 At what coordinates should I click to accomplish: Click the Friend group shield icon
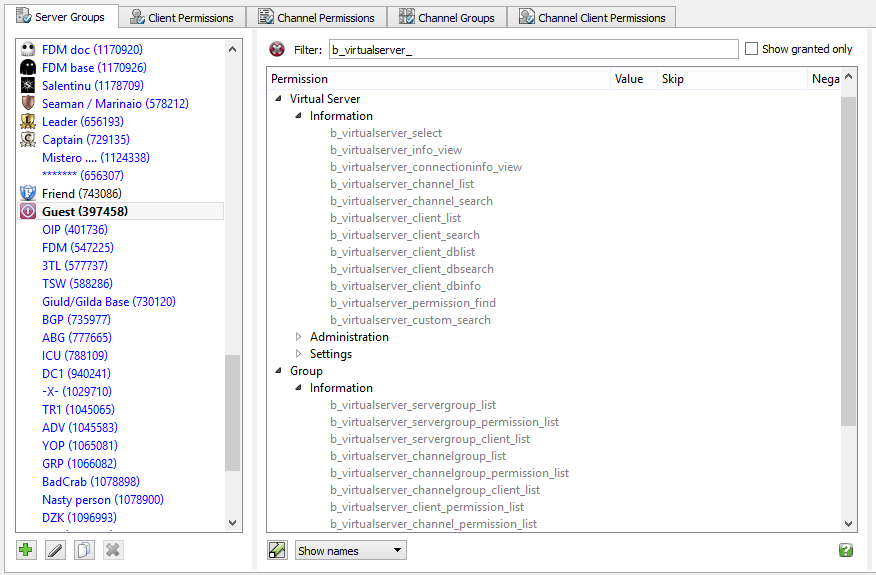click(28, 194)
